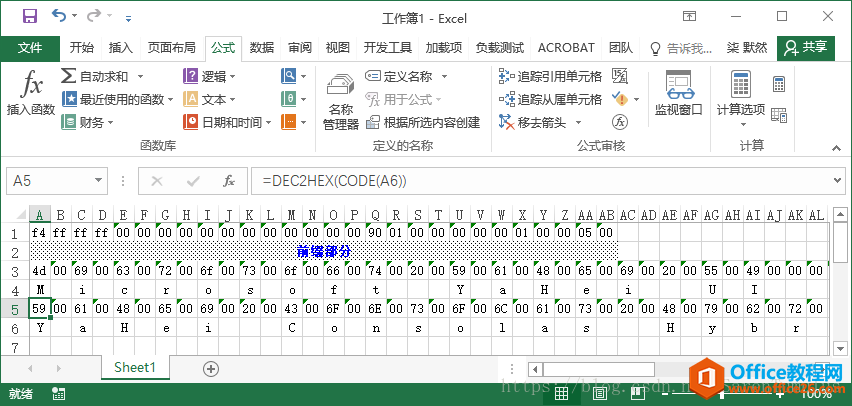This screenshot has height=406, width=852.
Task: Collapse the ribbon with the chevron
Action: 836,148
